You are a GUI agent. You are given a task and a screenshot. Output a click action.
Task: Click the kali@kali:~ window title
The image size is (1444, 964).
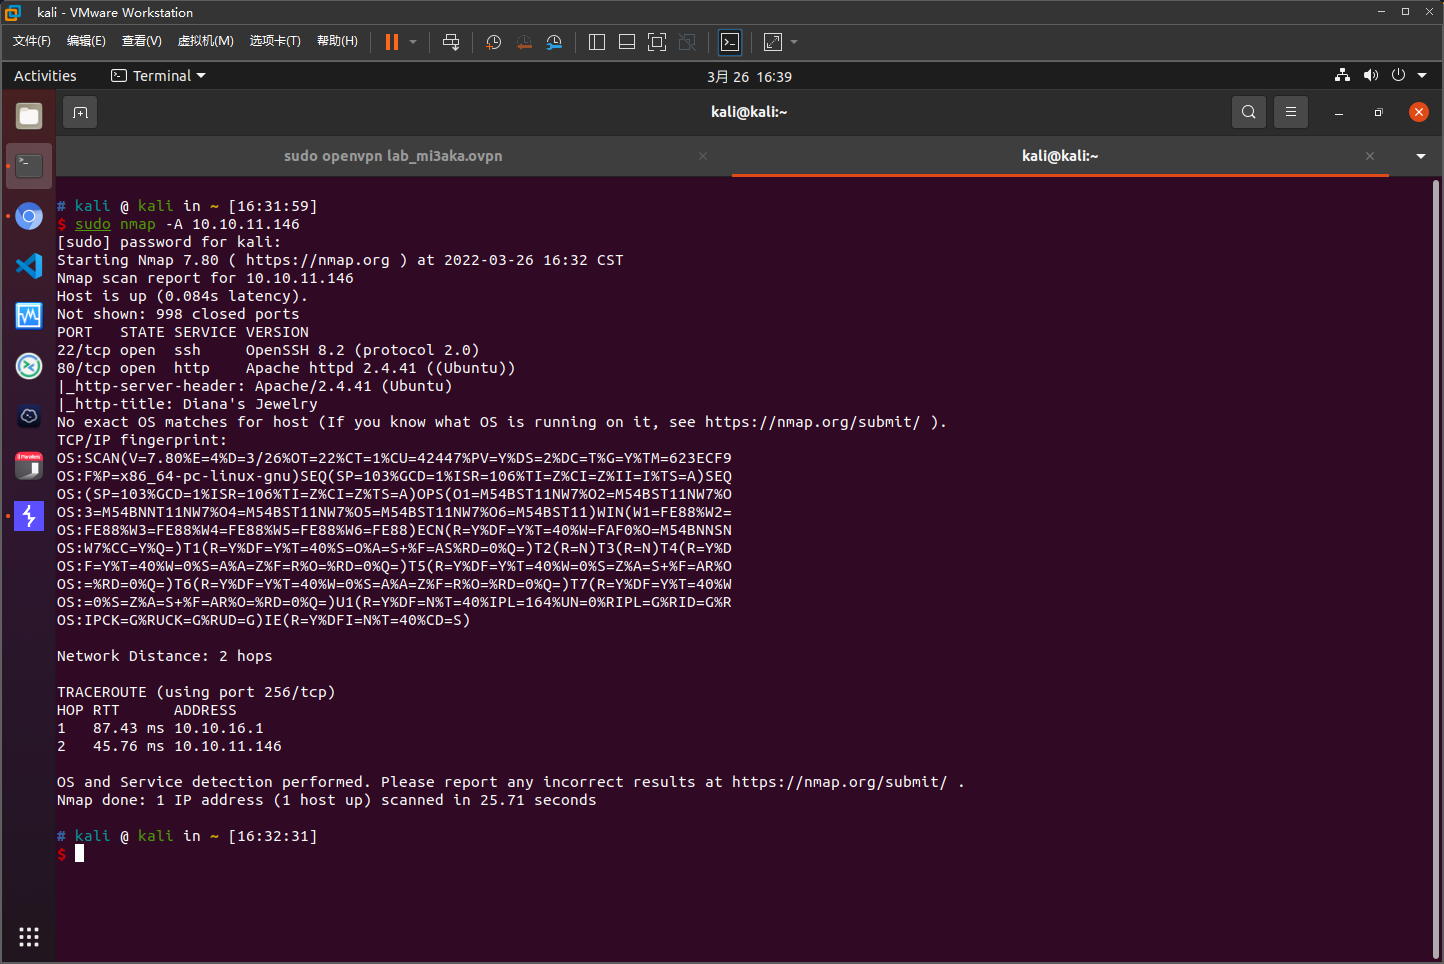click(749, 112)
